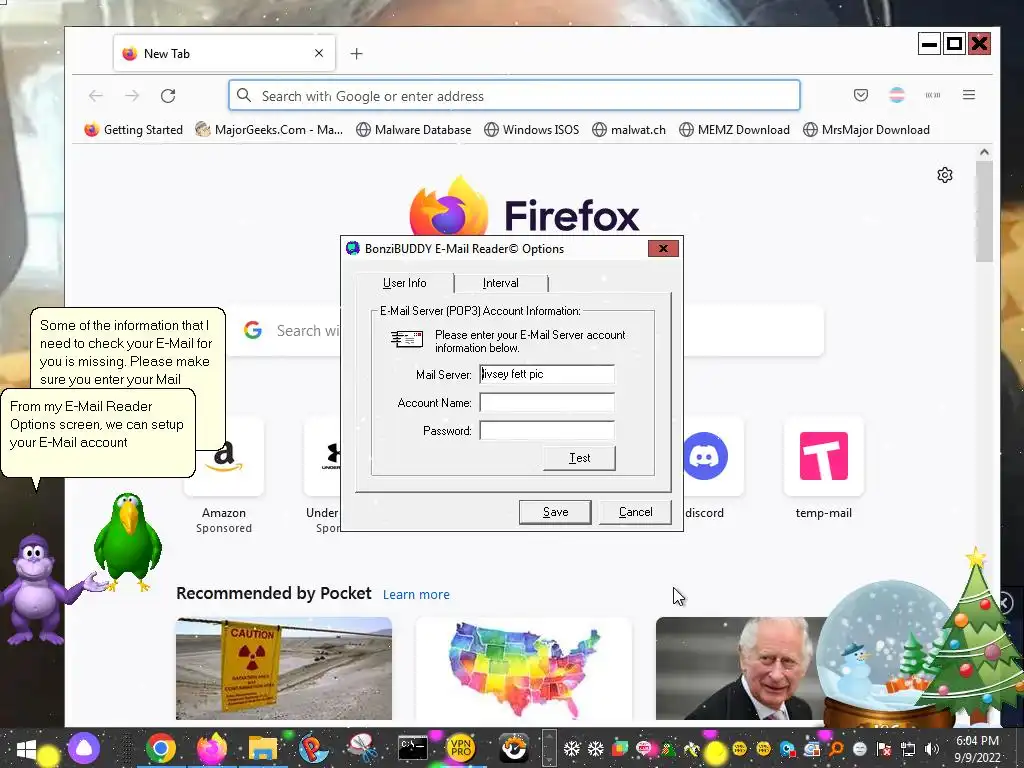The width and height of the screenshot is (1024, 768).
Task: Open the Snipping Tool taskbar icon
Action: coord(362,748)
